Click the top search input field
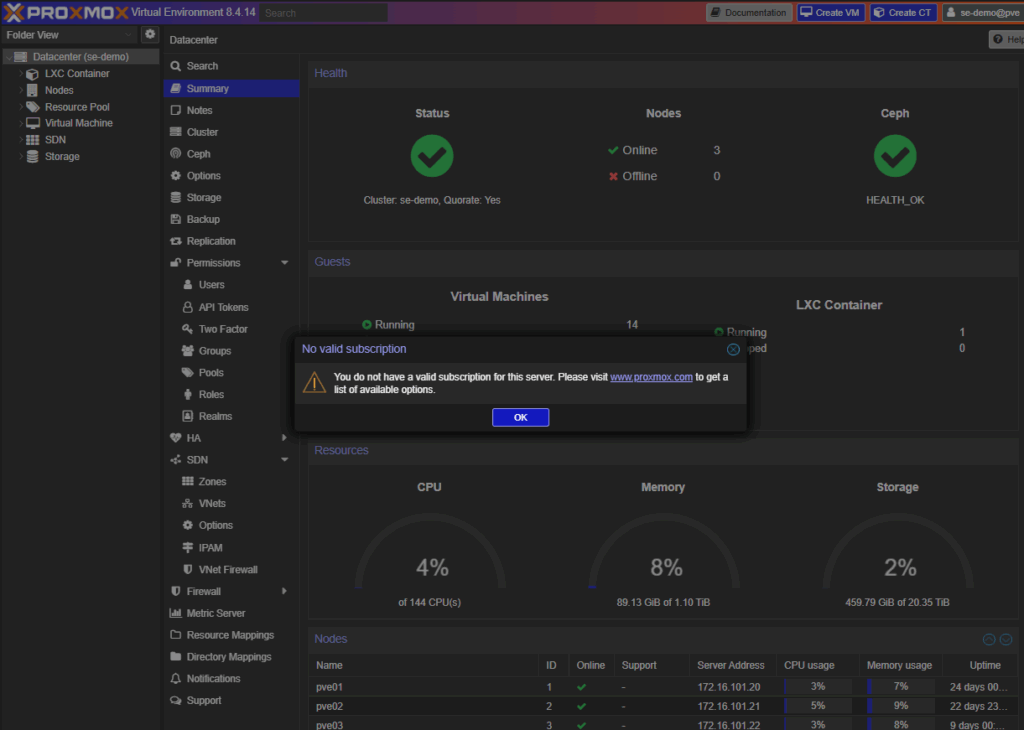The height and width of the screenshot is (730, 1024). coord(322,12)
